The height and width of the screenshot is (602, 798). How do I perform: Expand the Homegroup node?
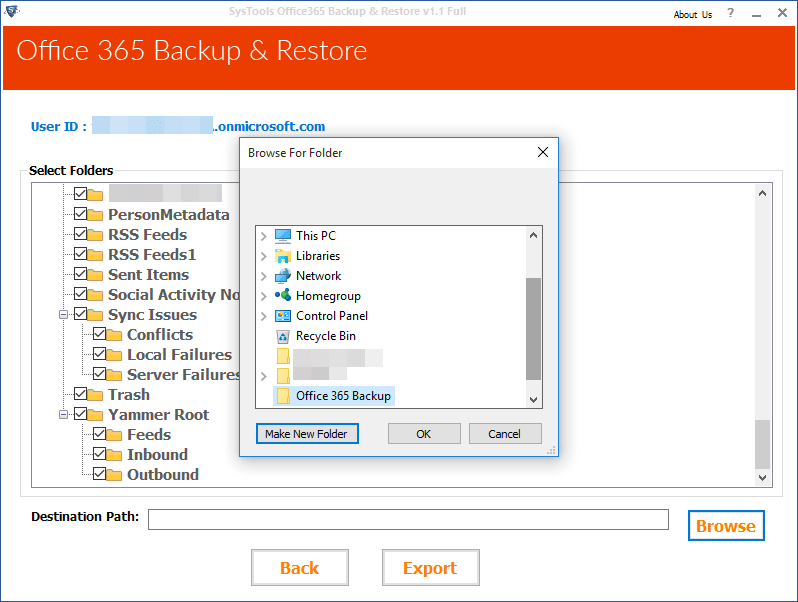[264, 296]
